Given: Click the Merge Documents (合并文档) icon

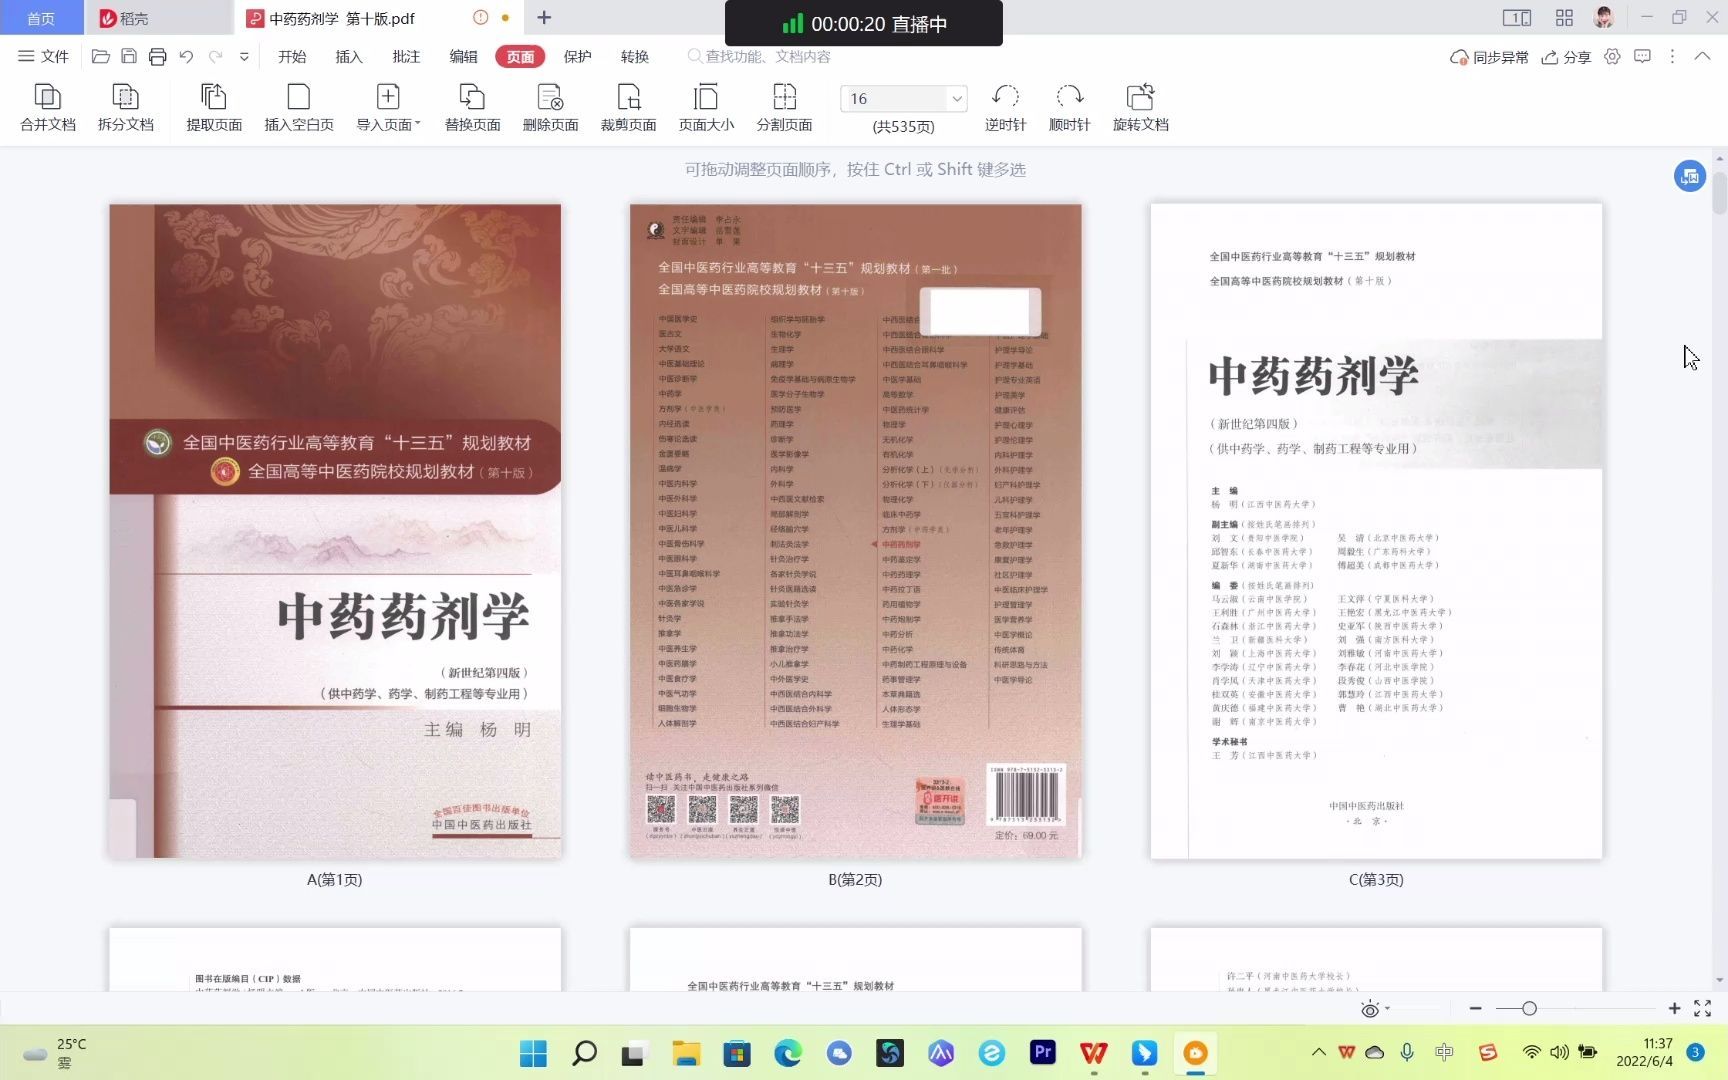Looking at the screenshot, I should click(x=48, y=107).
